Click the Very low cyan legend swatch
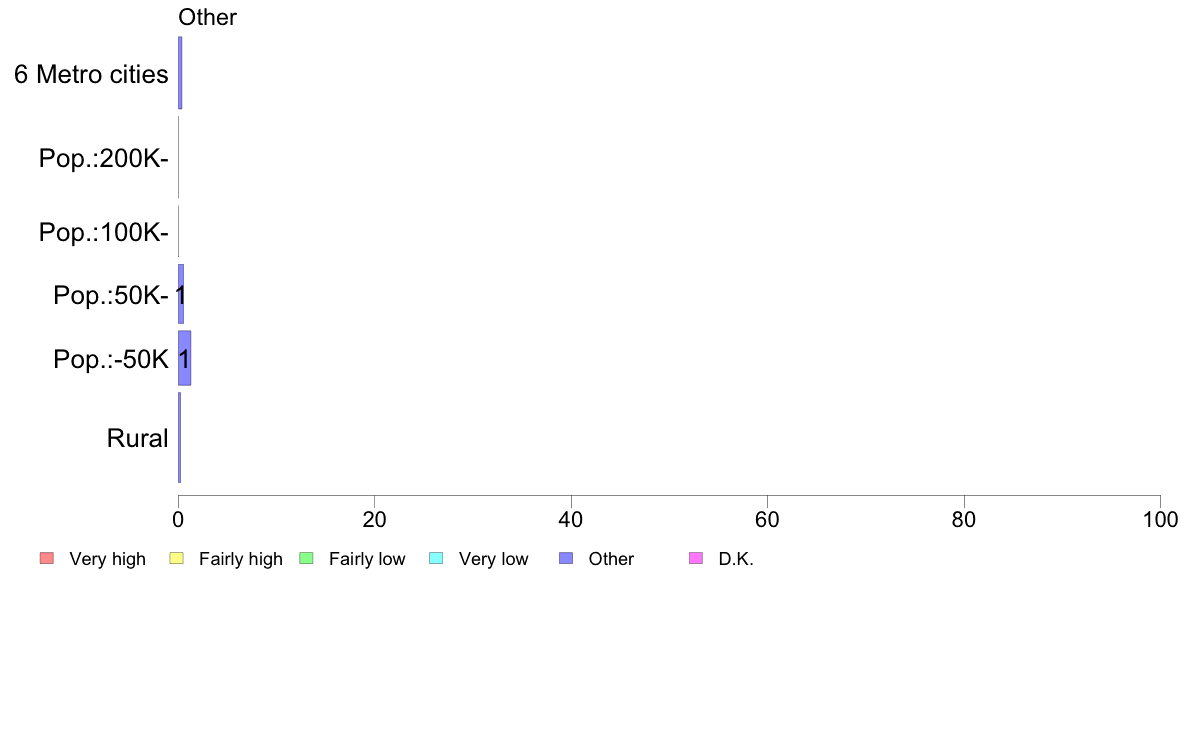 (436, 559)
